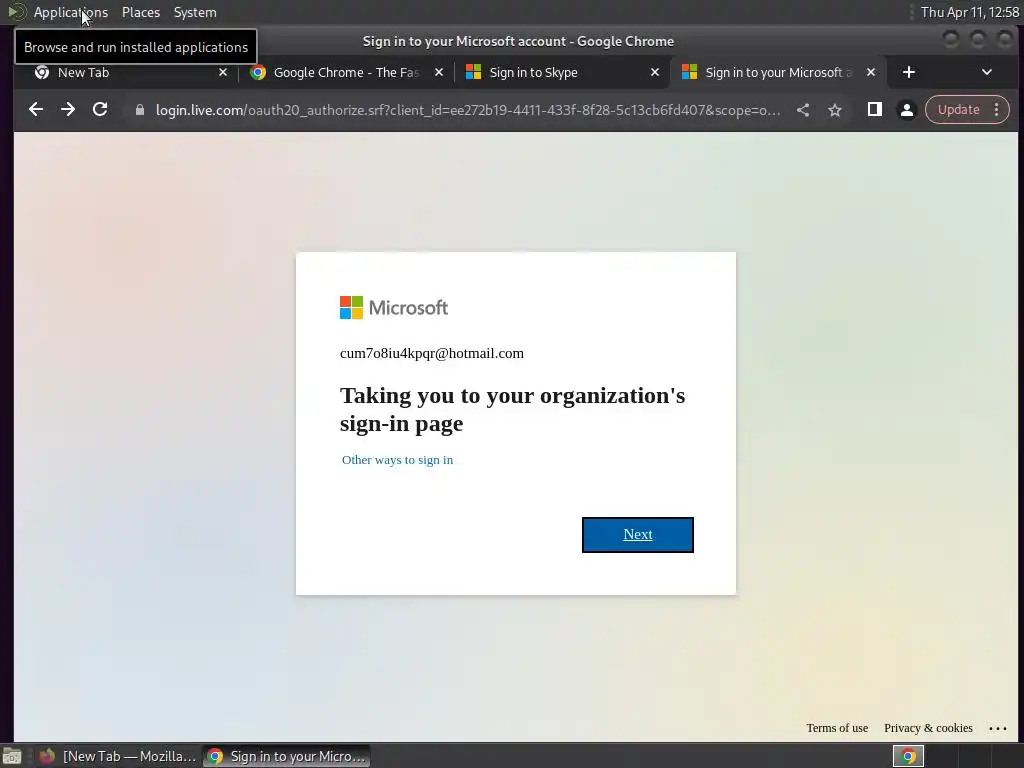This screenshot has height=768, width=1024.
Task: Close the Sign in to your Microsoft tab
Action: [871, 72]
